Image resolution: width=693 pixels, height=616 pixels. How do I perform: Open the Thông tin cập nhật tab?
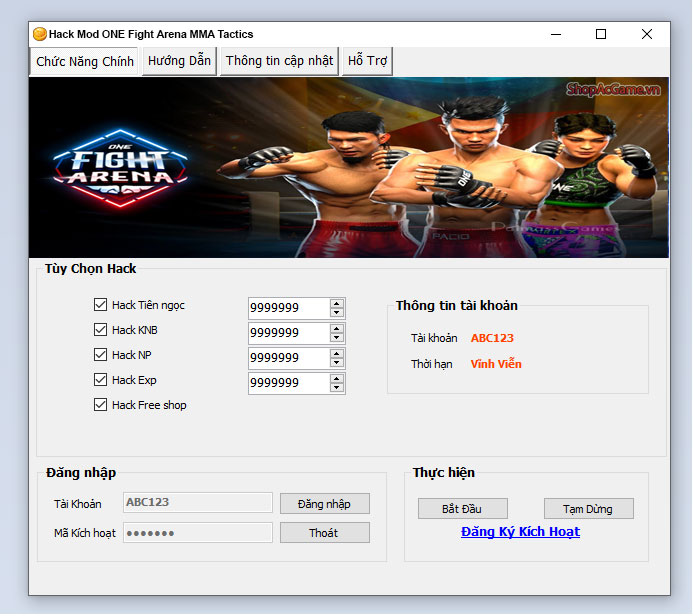(279, 61)
